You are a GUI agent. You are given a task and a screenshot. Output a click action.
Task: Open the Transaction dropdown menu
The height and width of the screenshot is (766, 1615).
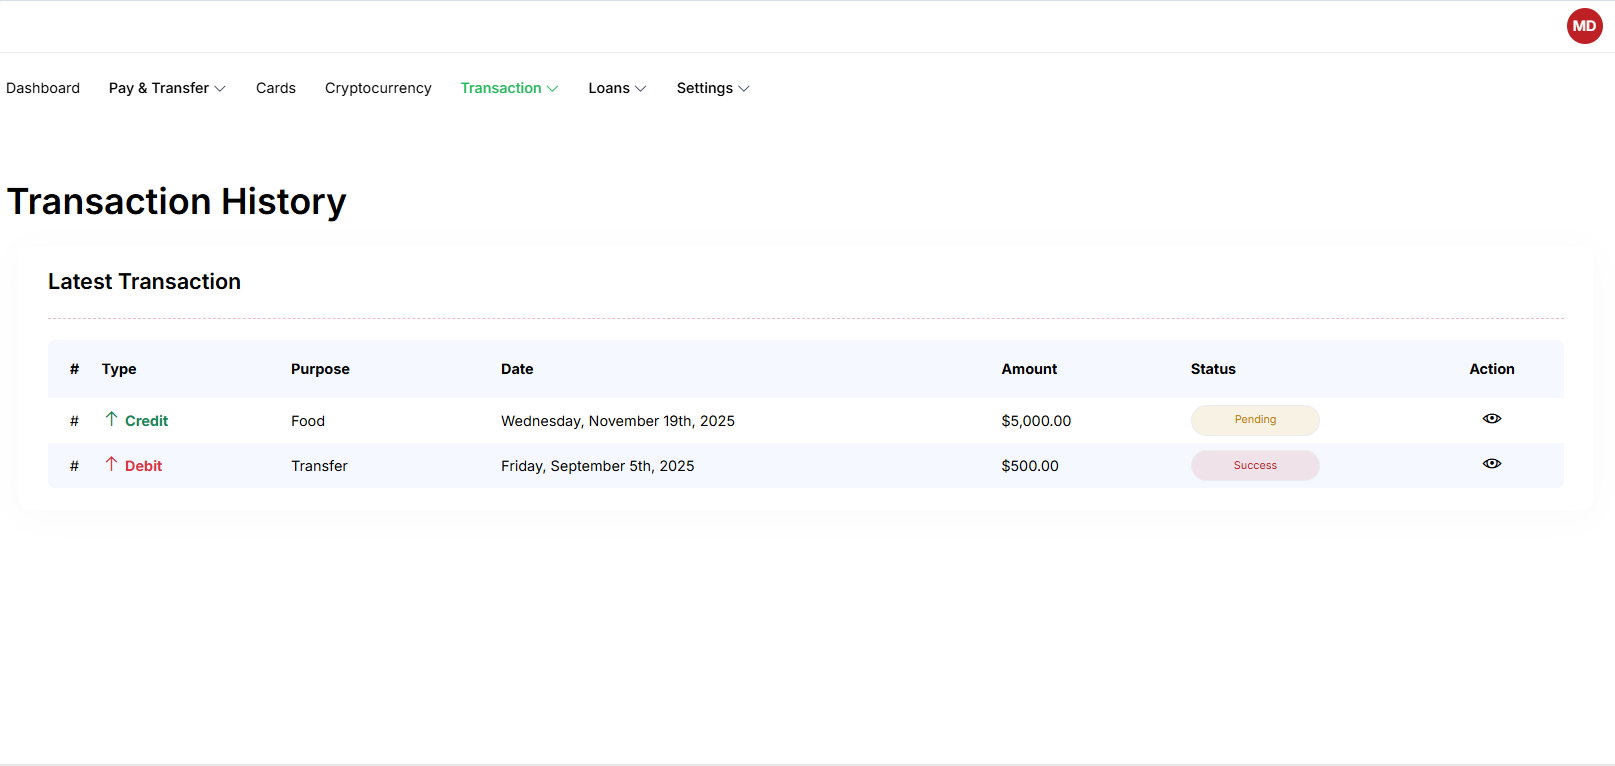(509, 88)
